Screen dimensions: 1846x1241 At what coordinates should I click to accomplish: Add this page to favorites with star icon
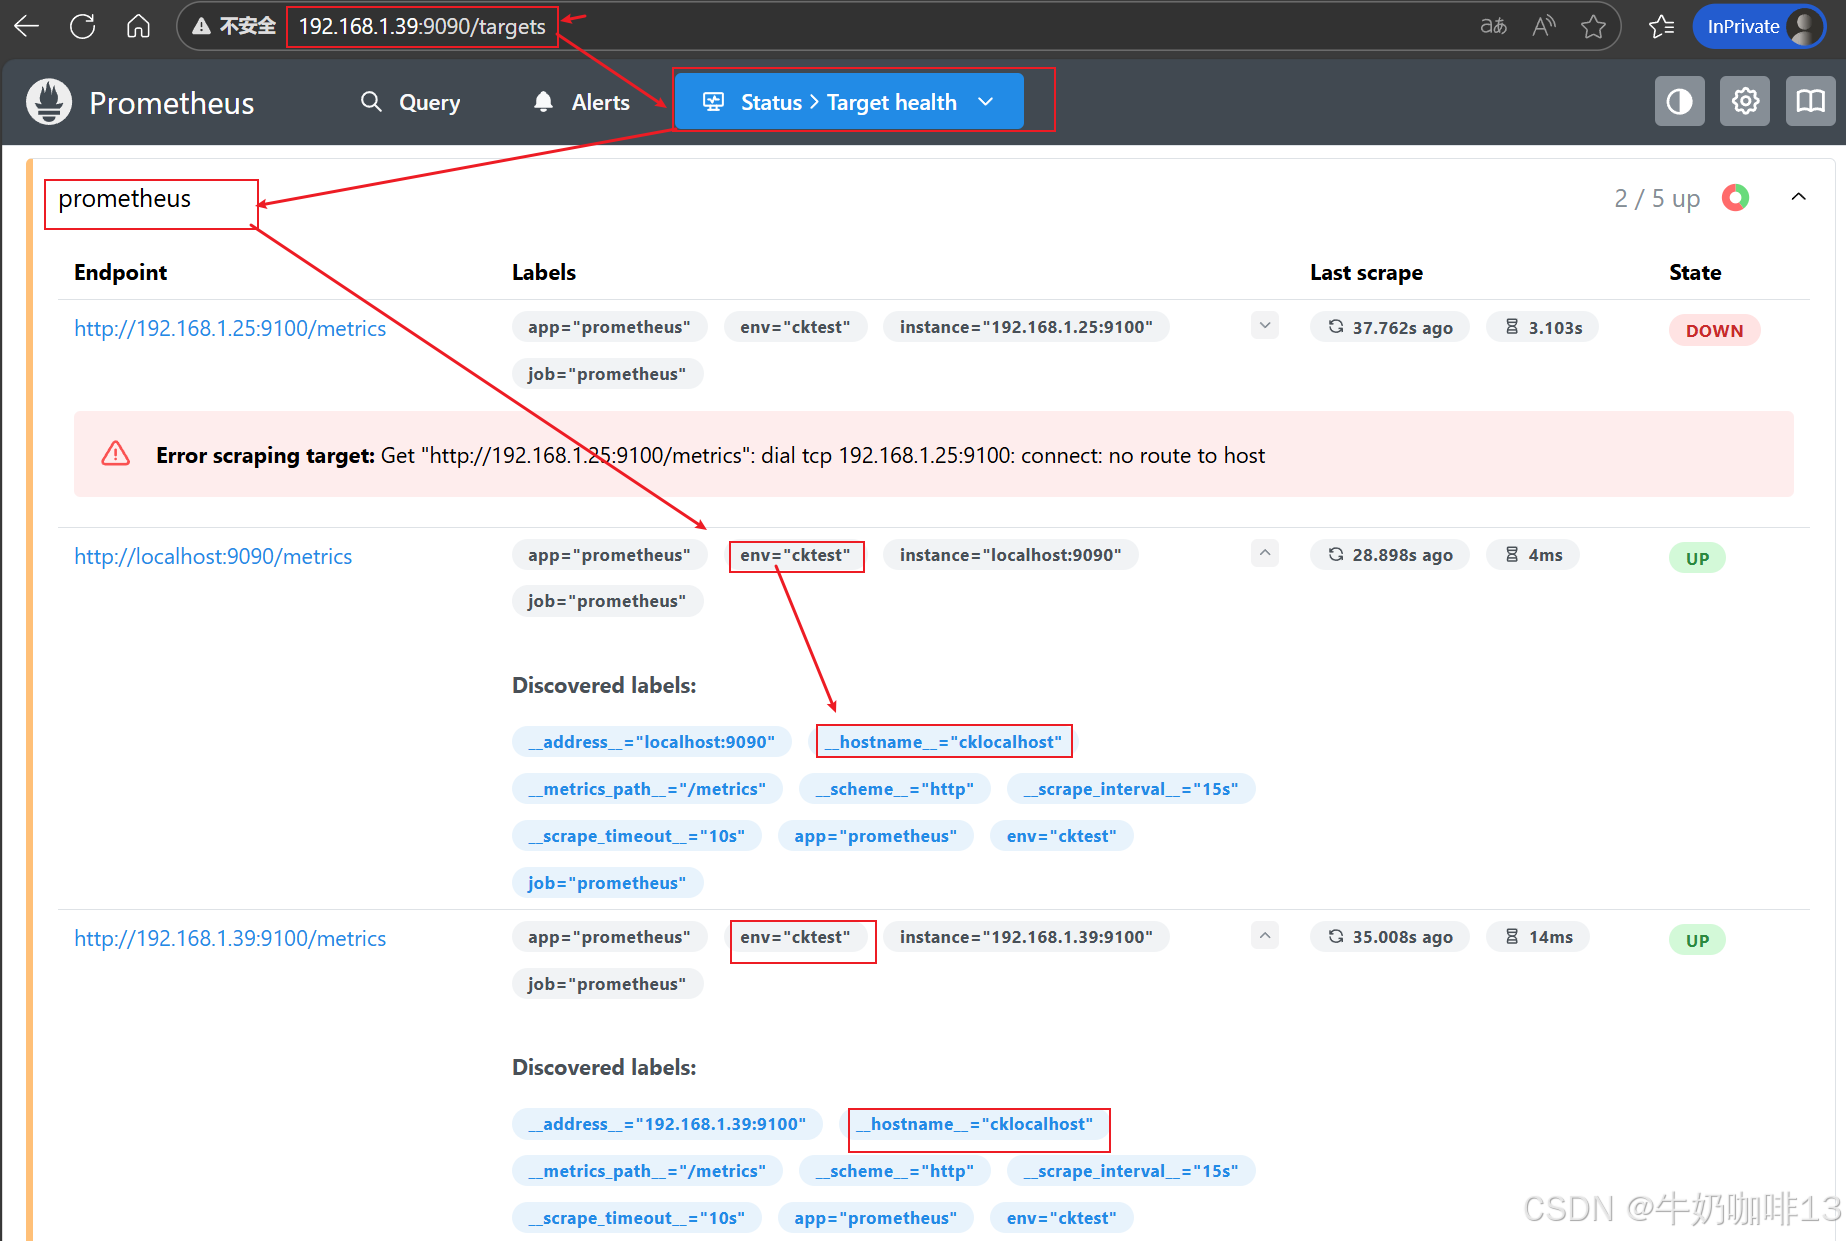(1594, 26)
